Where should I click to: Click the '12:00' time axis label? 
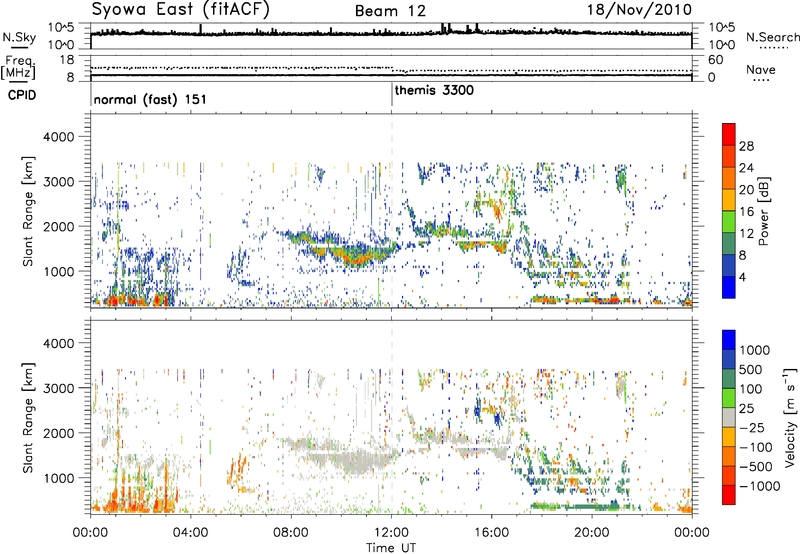pyautogui.click(x=391, y=533)
